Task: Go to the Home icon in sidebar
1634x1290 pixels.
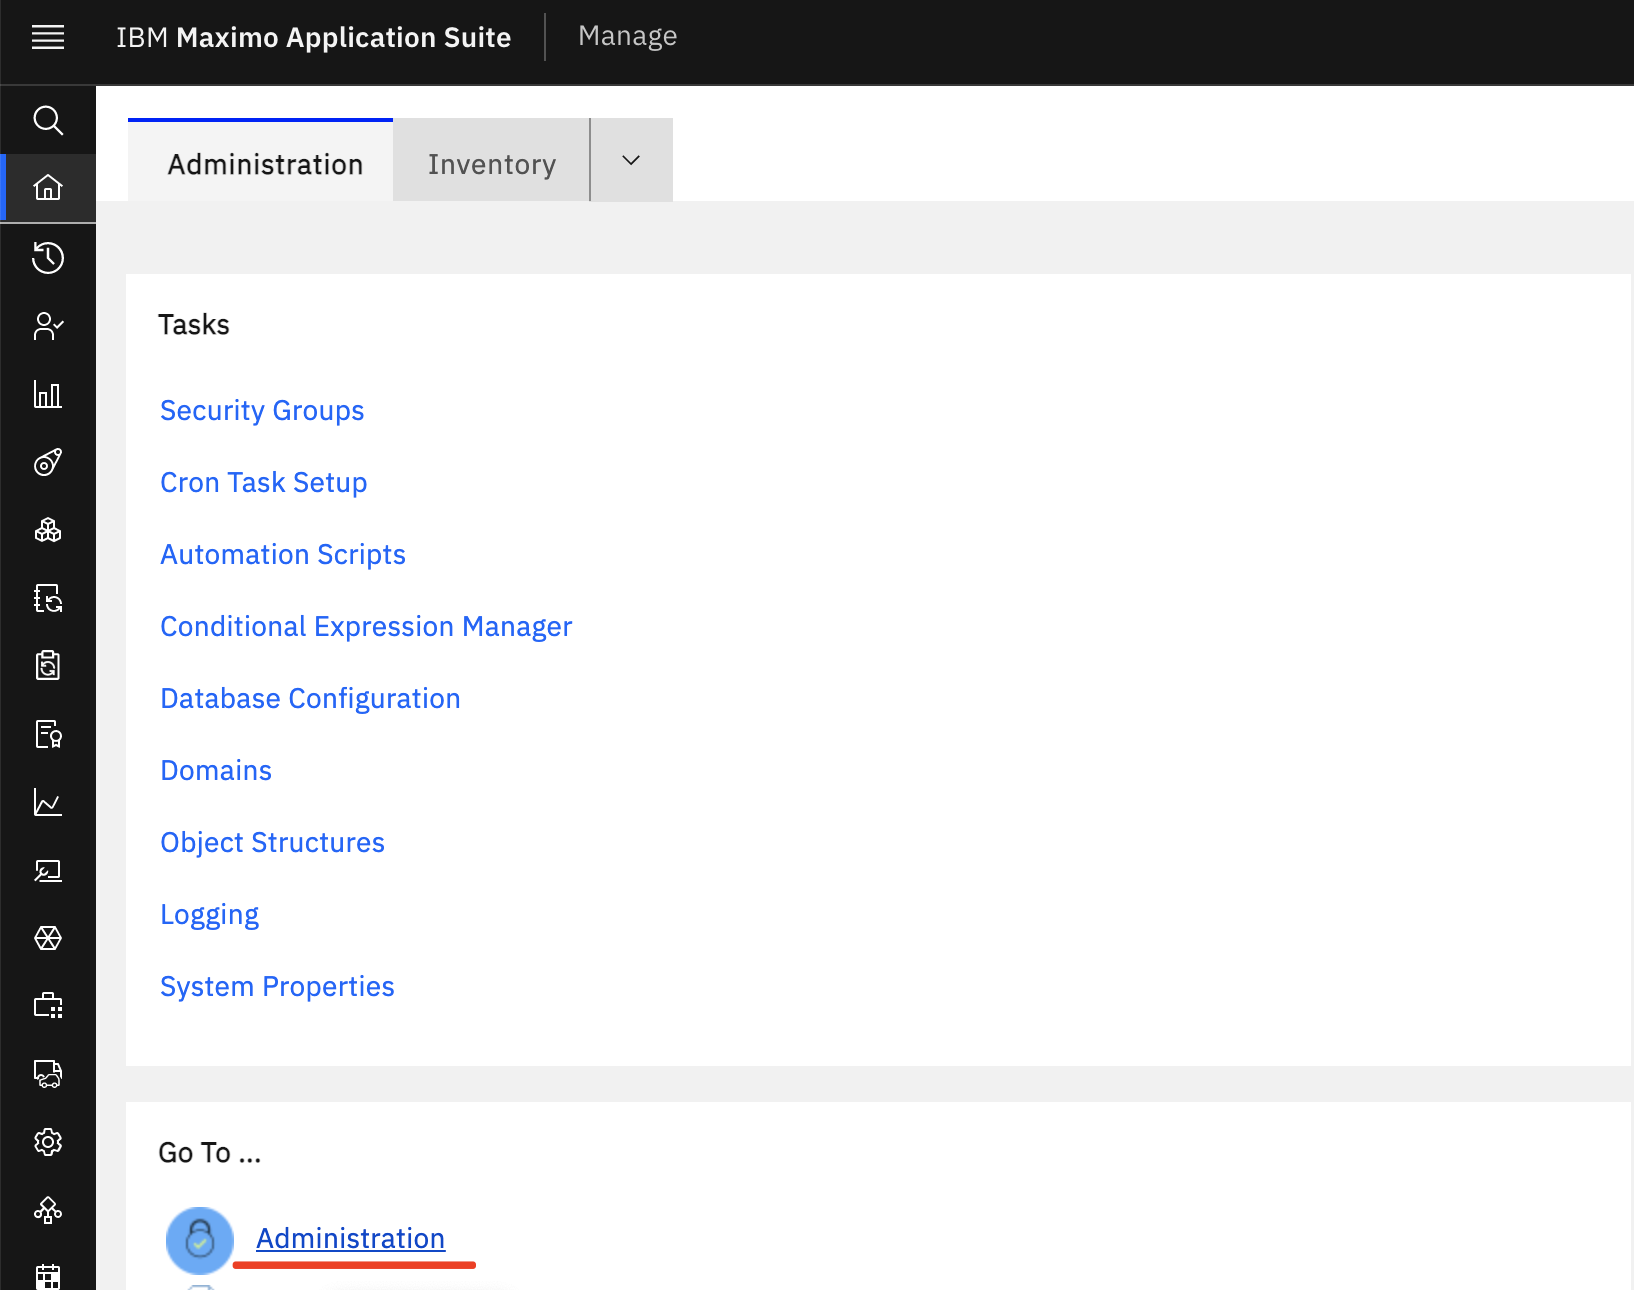Action: pyautogui.click(x=48, y=188)
